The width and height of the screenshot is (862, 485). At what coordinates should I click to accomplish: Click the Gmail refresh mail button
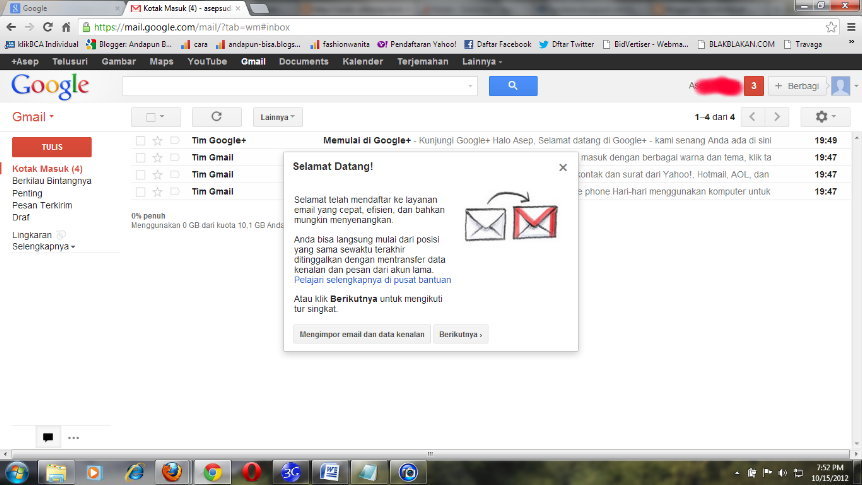217,117
